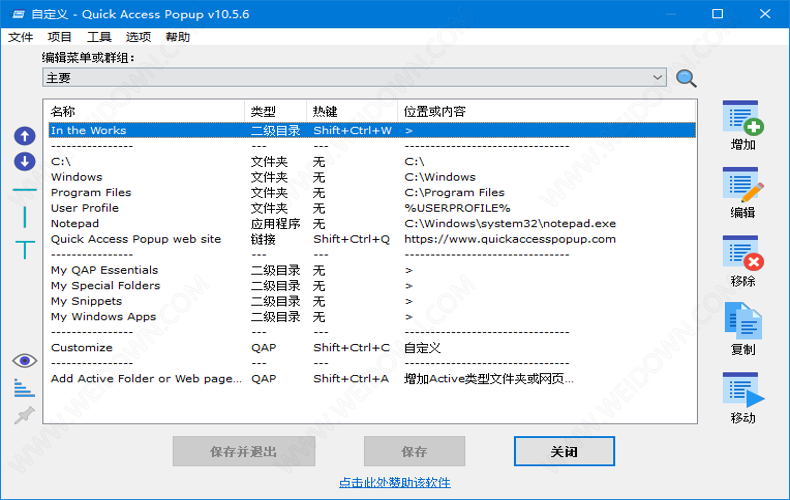Select the C:\ name entry
The image size is (790, 500).
point(61,162)
